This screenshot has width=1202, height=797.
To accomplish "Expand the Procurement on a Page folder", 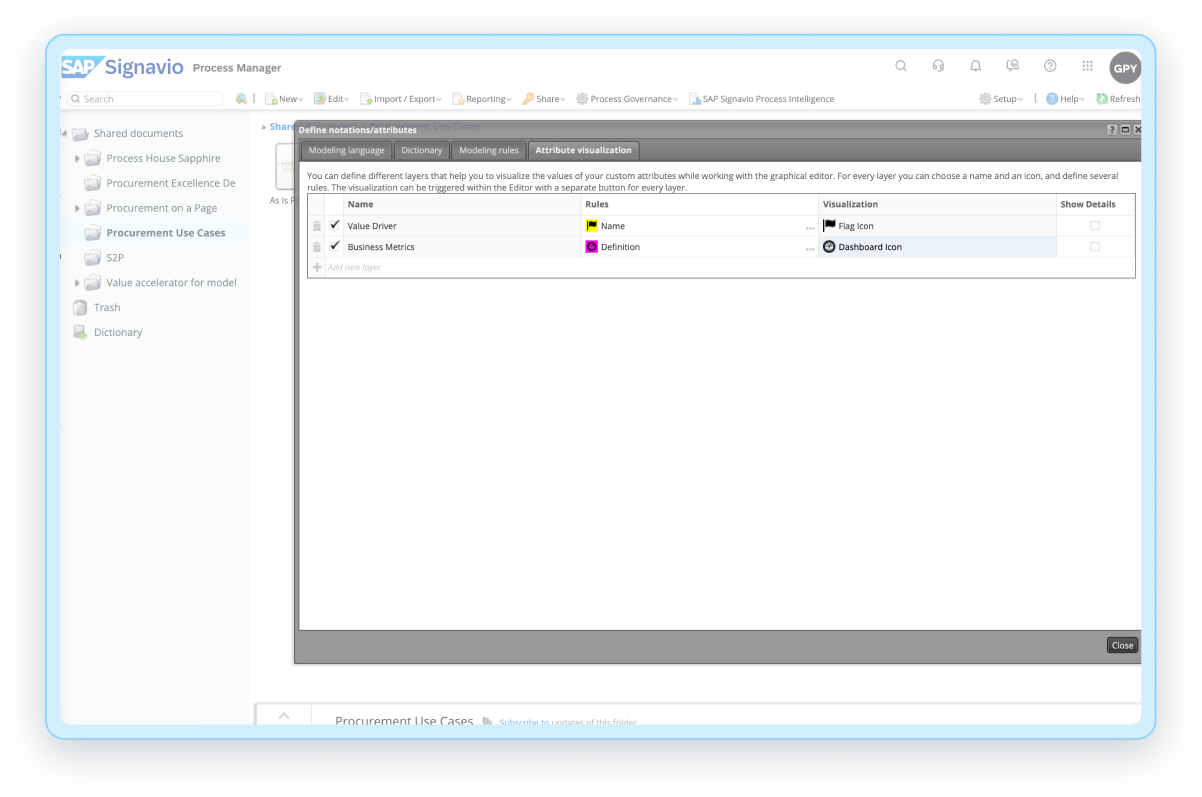I will 77,208.
